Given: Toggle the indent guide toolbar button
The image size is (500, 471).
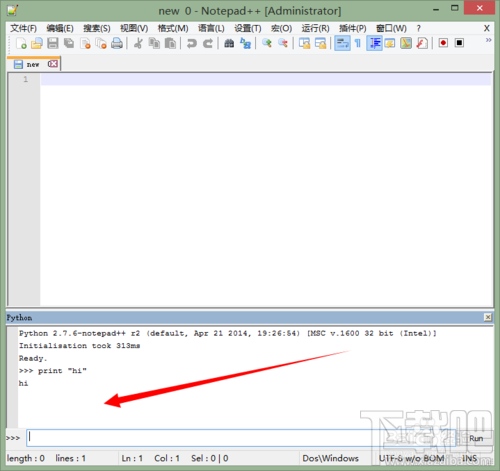Looking at the screenshot, I should pos(374,43).
